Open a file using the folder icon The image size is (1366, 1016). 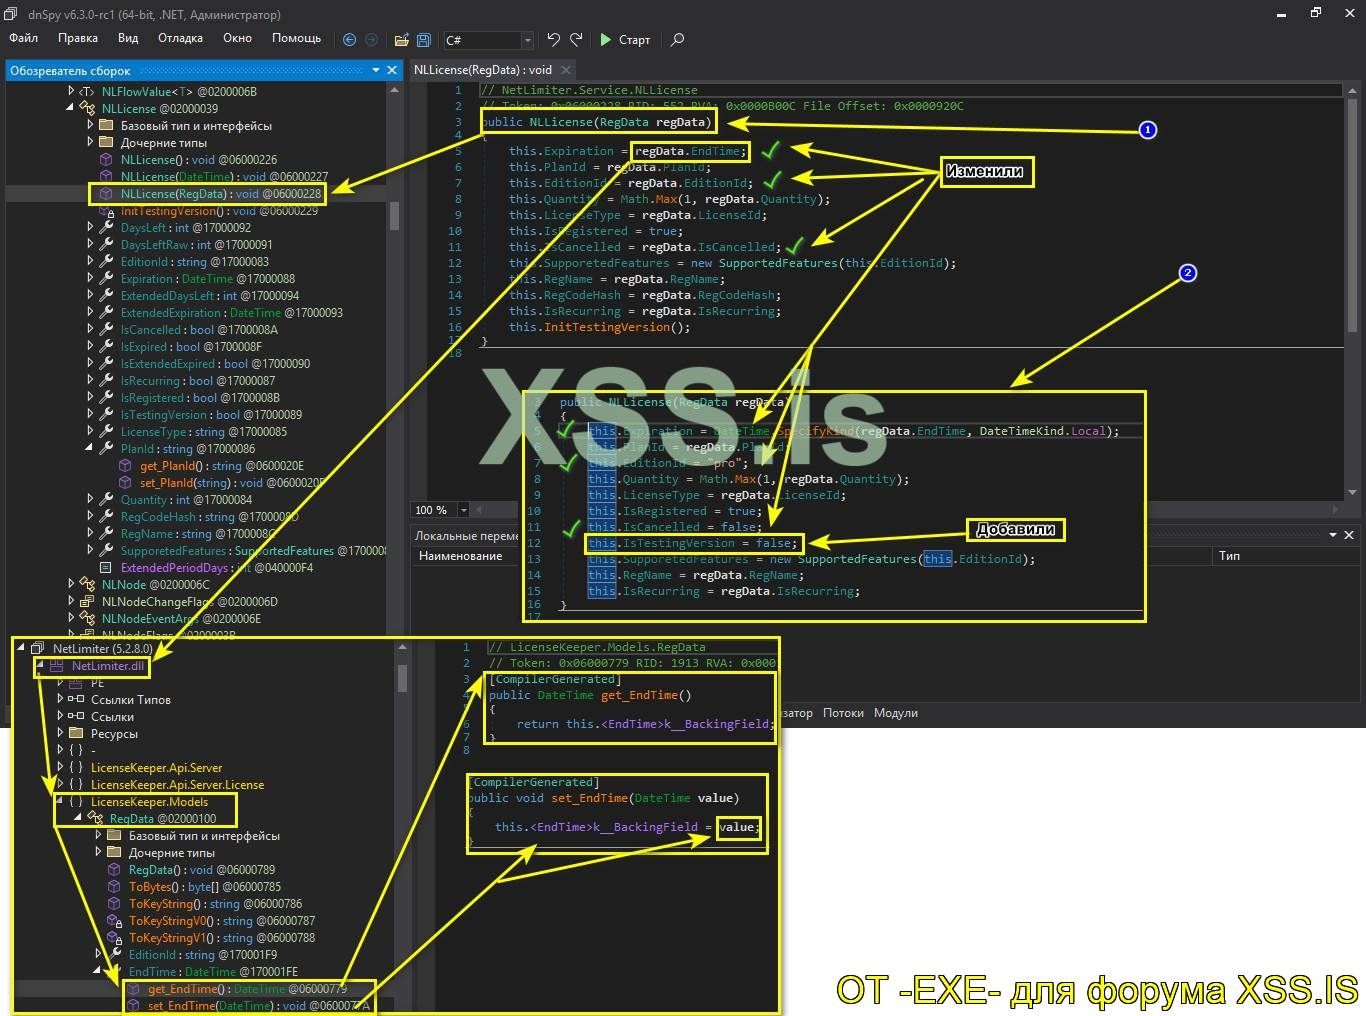coord(401,40)
